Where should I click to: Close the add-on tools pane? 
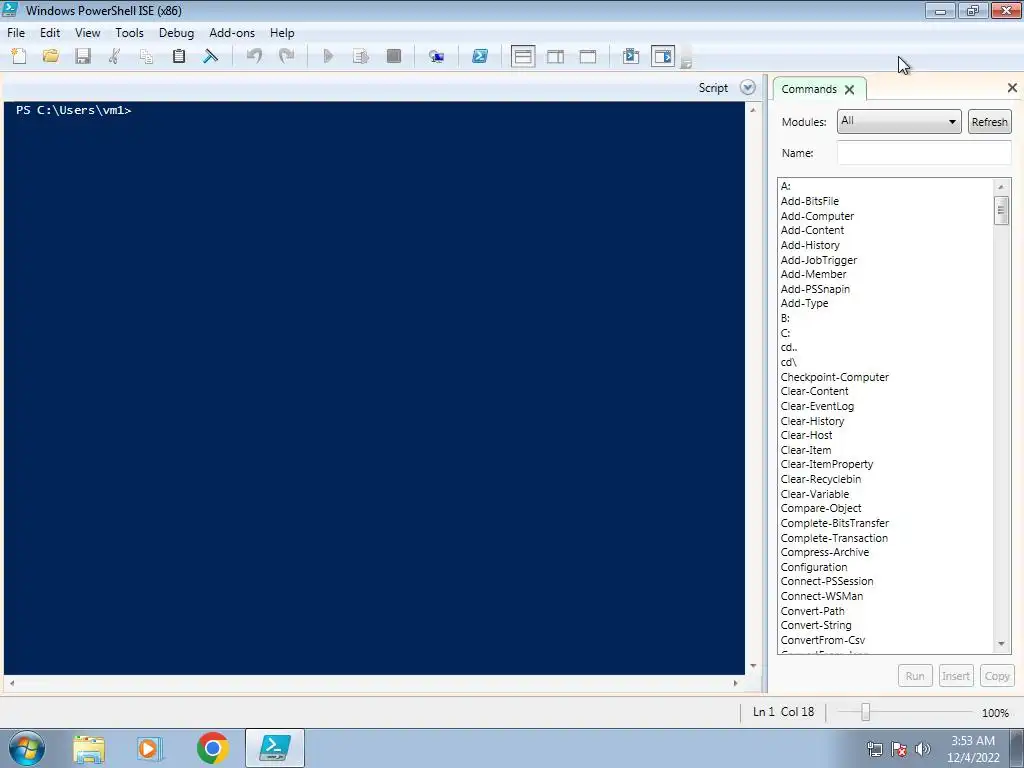1012,88
